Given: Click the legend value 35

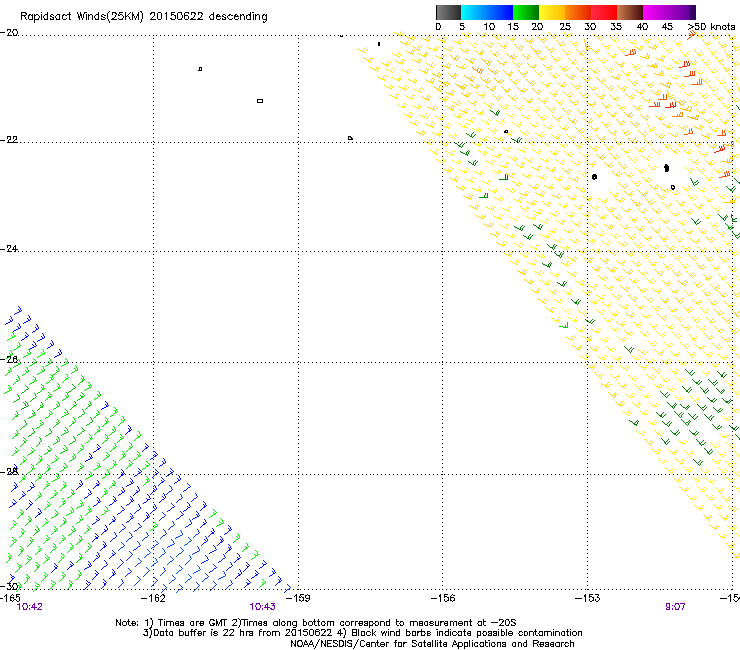Looking at the screenshot, I should [616, 27].
